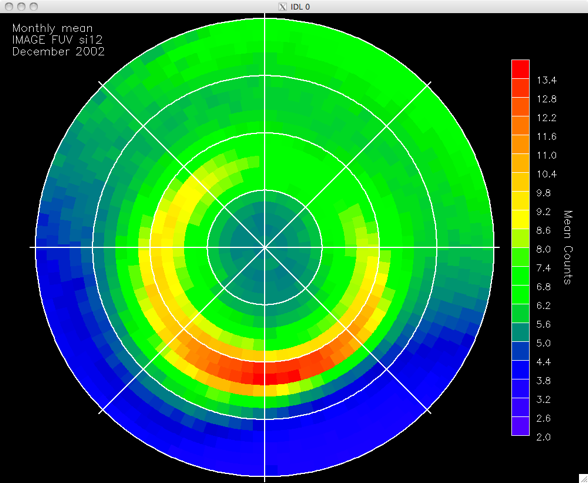Click the orange colorbar segment between 11.6 and 11.0
Image resolution: width=588 pixels, height=483 pixels.
(520, 144)
